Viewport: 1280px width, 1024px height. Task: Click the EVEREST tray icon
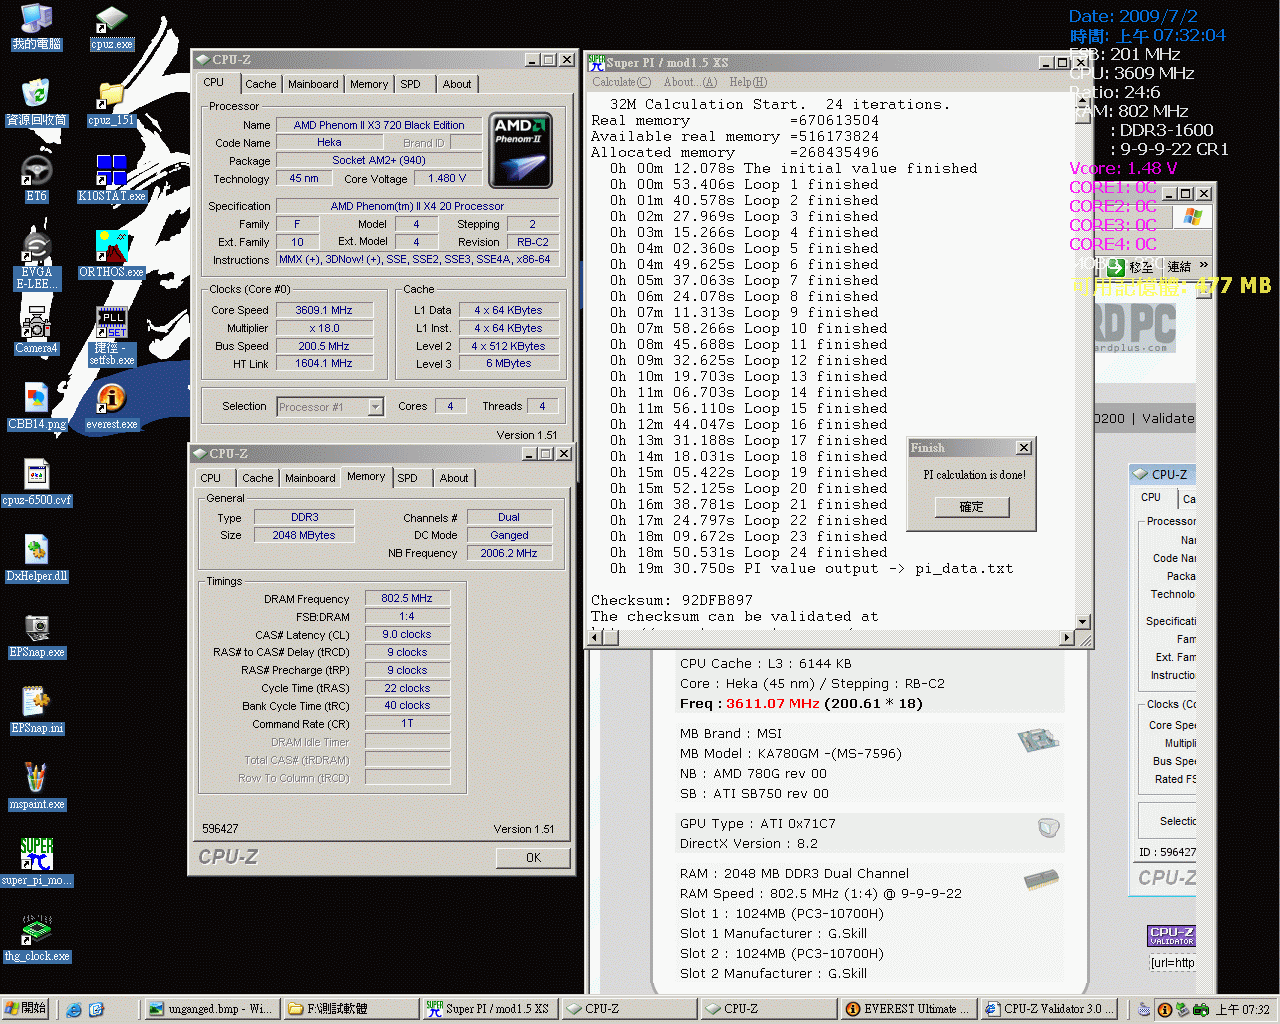coord(1165,1010)
